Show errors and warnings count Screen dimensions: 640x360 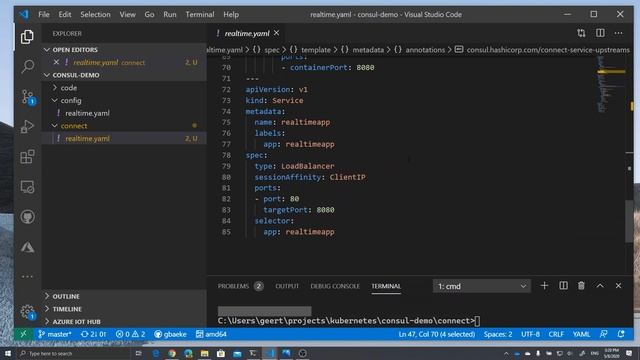[x=130, y=334]
